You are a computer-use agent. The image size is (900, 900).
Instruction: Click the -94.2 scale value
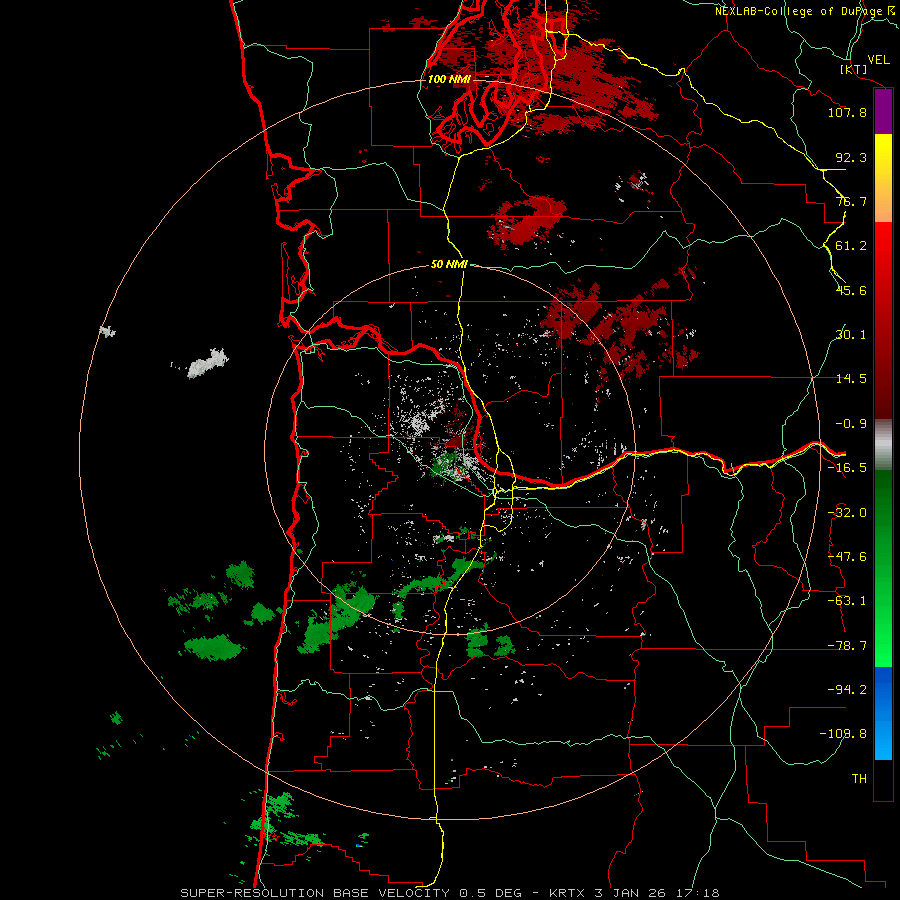[847, 690]
